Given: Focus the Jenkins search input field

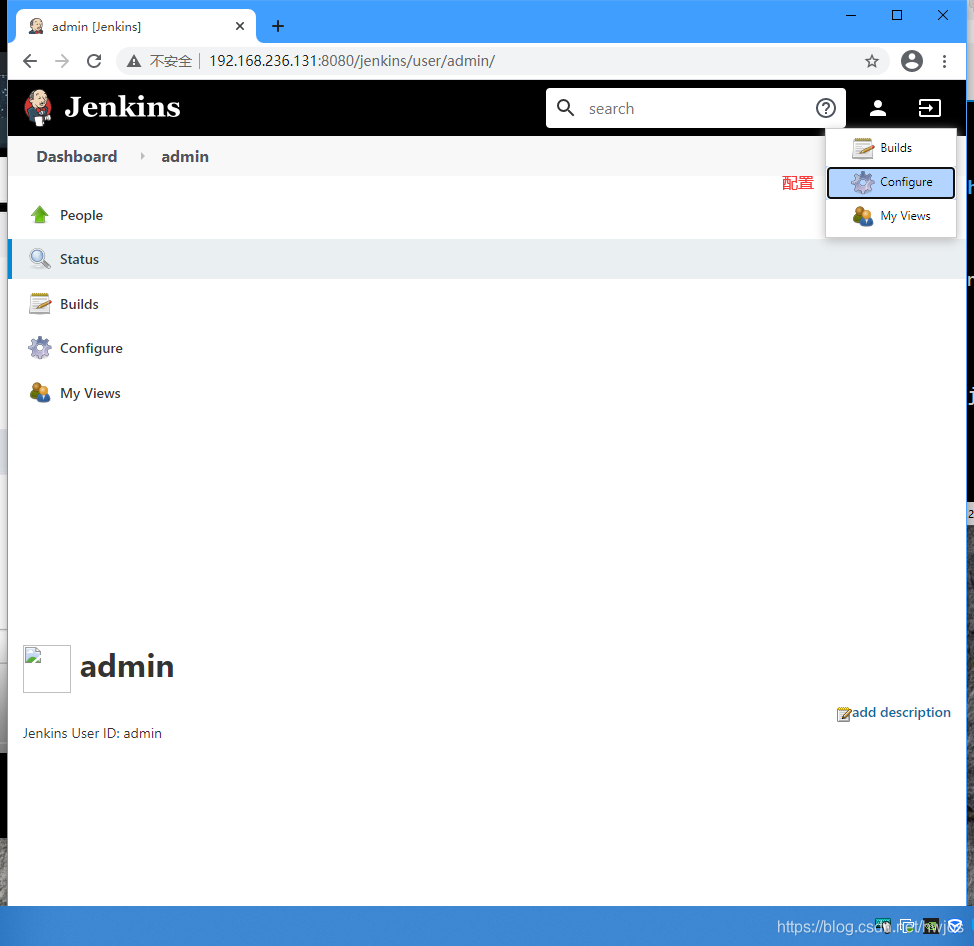Looking at the screenshot, I should pyautogui.click(x=696, y=108).
